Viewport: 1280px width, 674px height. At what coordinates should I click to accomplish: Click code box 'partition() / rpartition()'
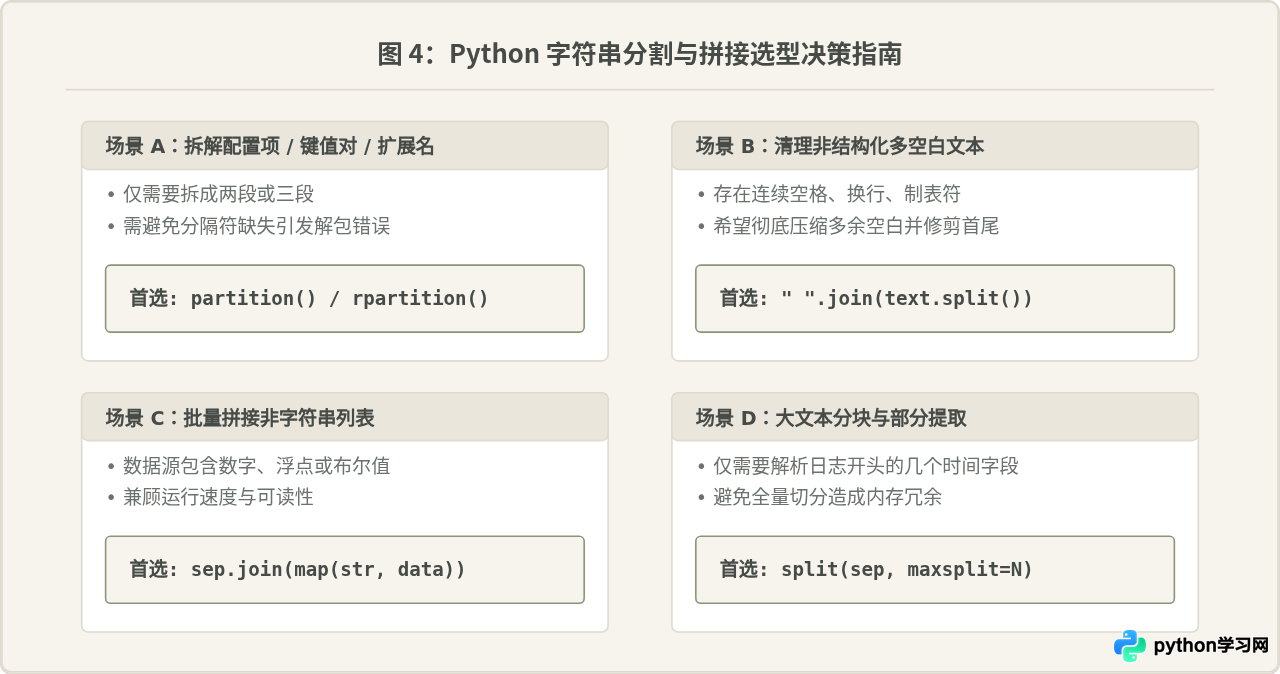coord(345,298)
